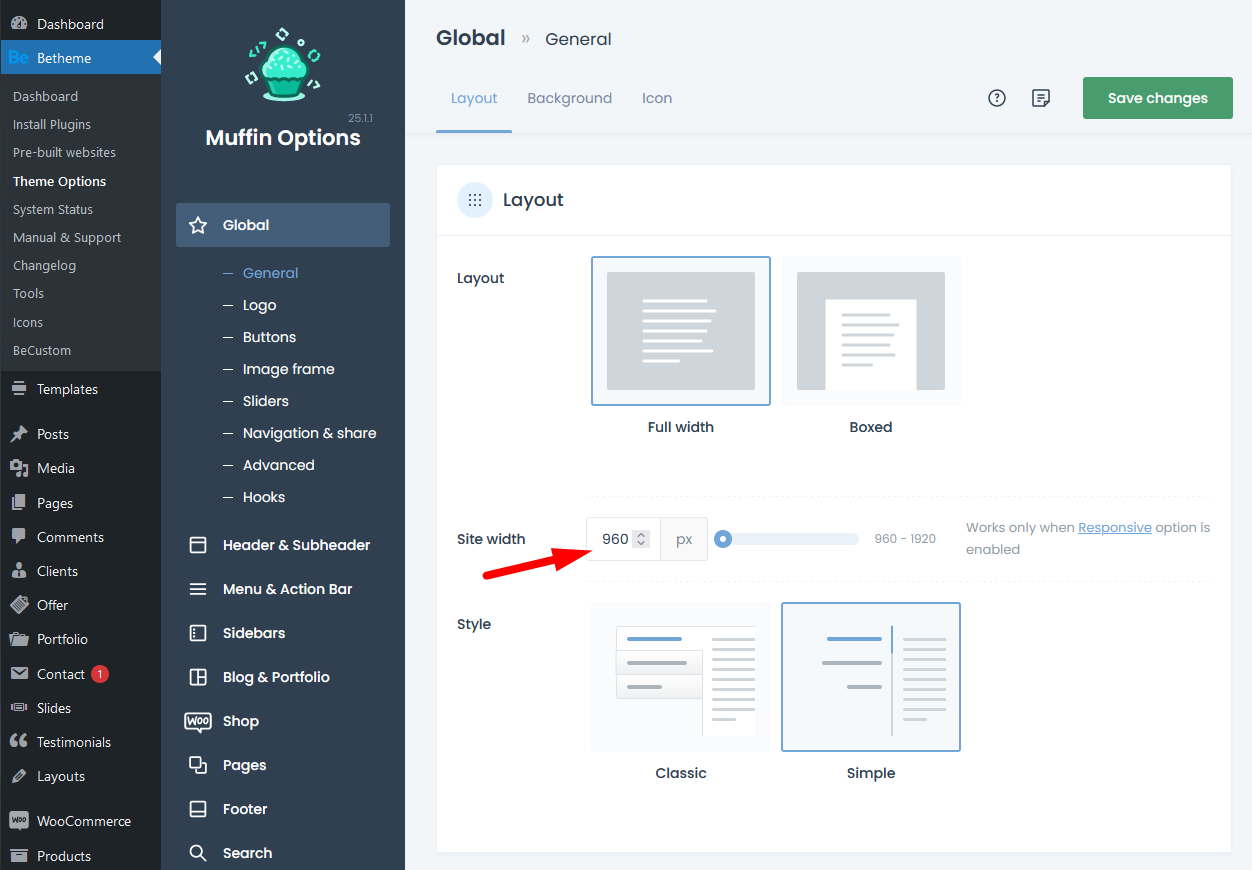This screenshot has width=1252, height=870.
Task: Click the Global star icon
Action: pos(198,225)
